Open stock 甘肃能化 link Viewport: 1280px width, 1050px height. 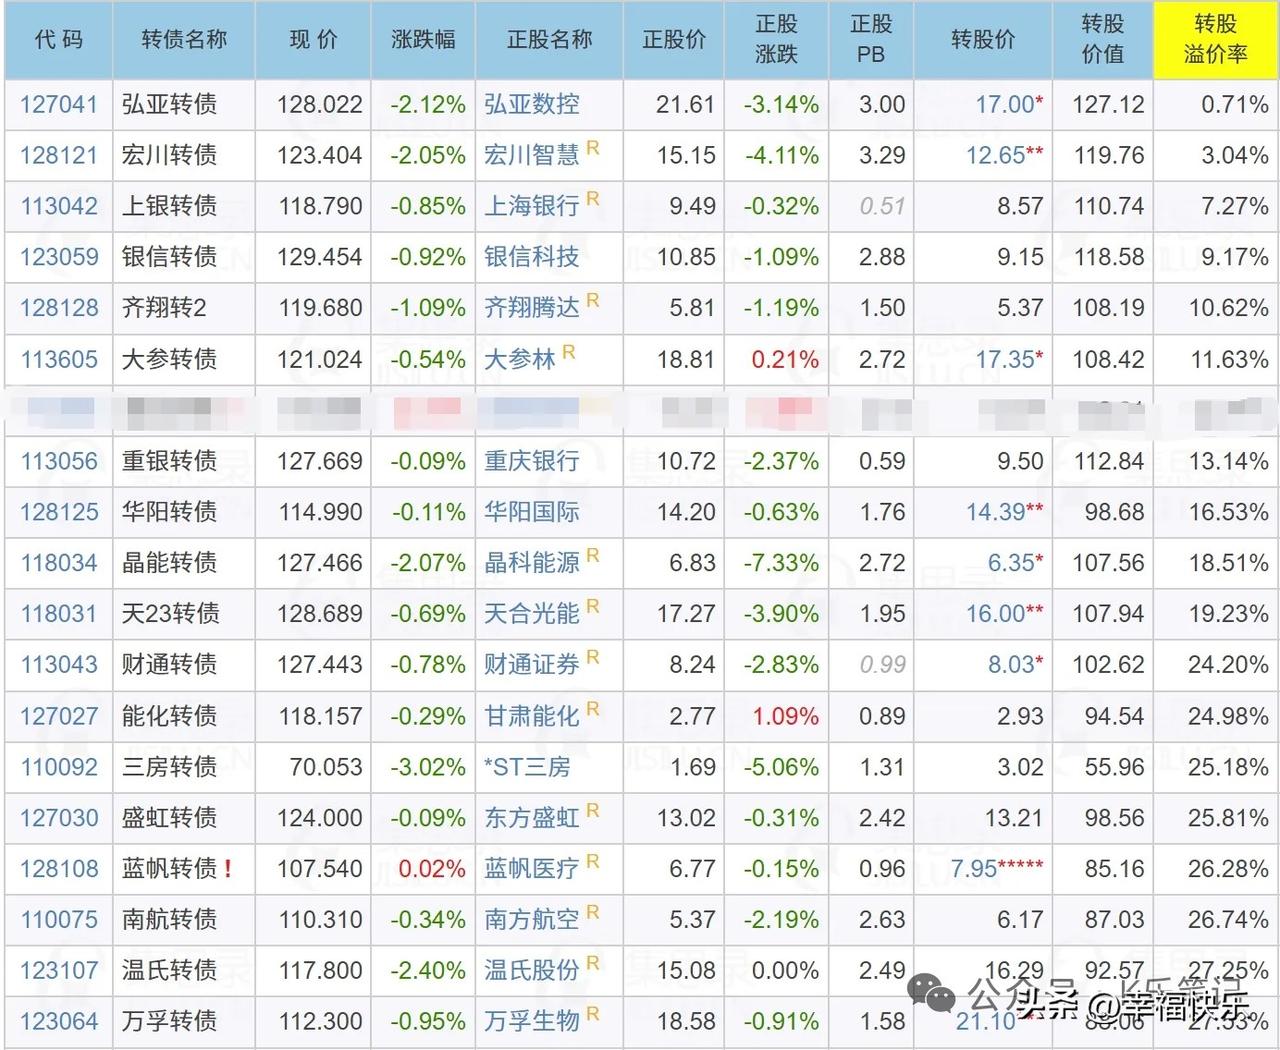point(531,716)
